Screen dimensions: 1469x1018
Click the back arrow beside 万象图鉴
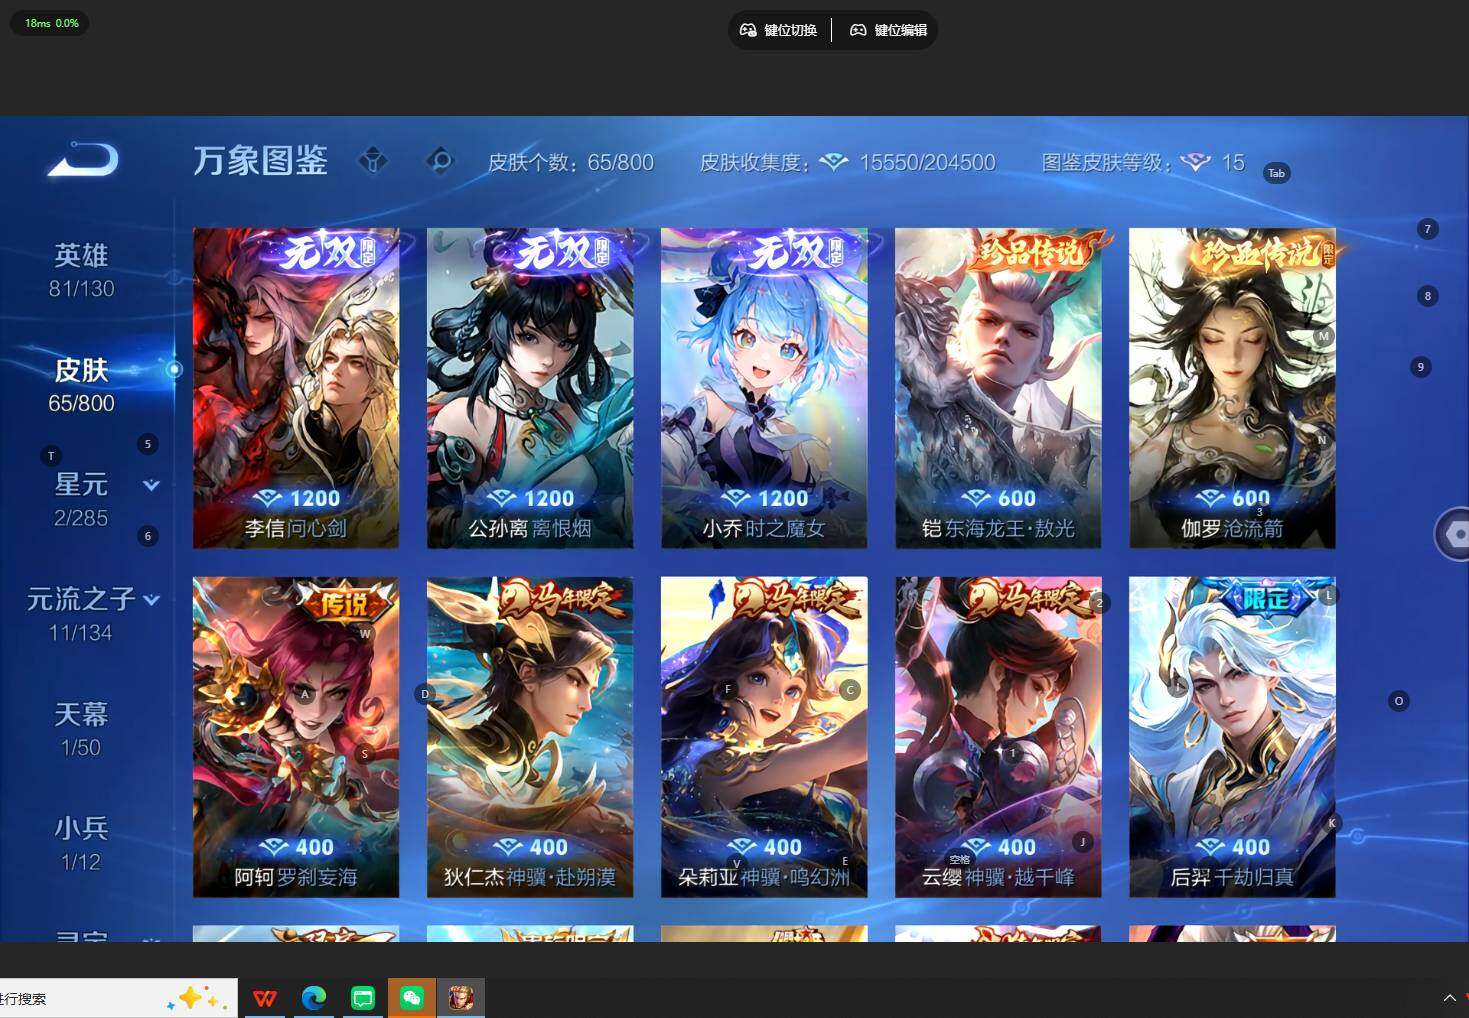click(83, 160)
